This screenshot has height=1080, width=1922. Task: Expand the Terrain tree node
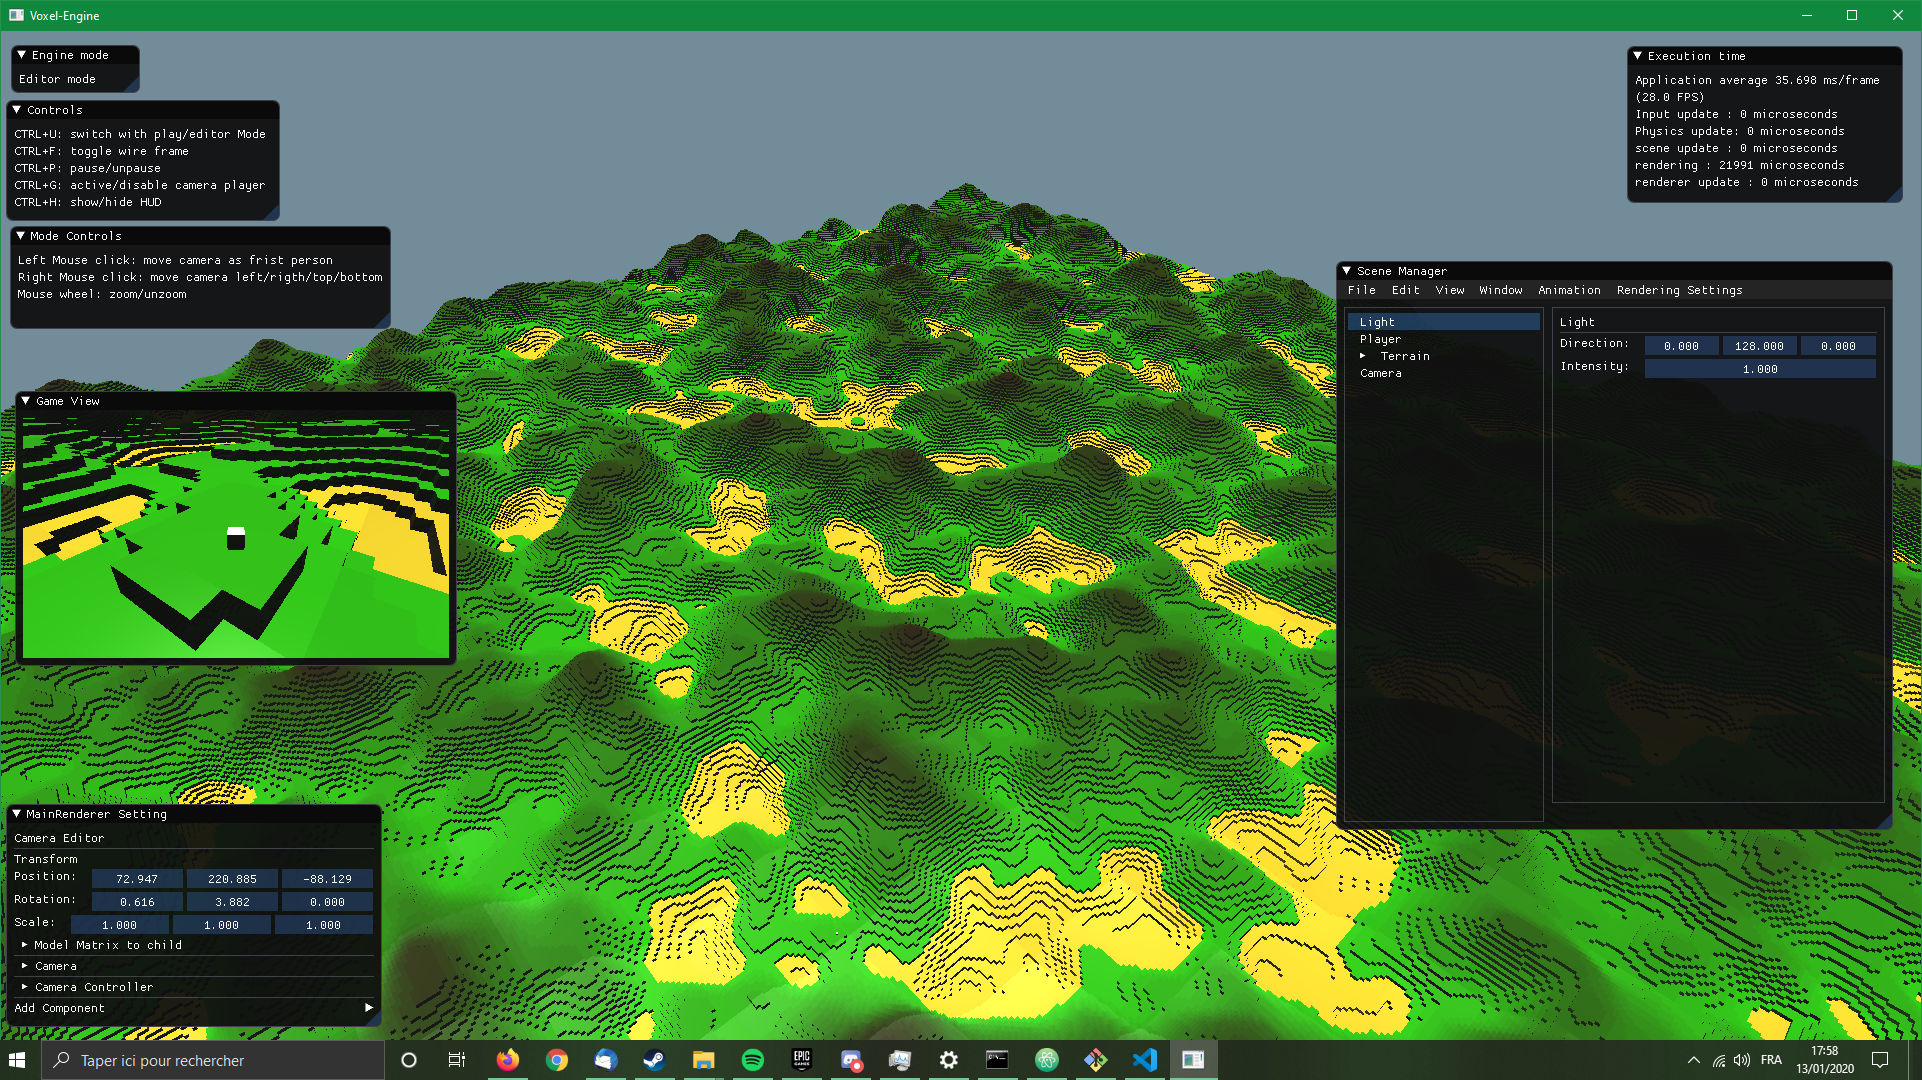pyautogui.click(x=1363, y=356)
